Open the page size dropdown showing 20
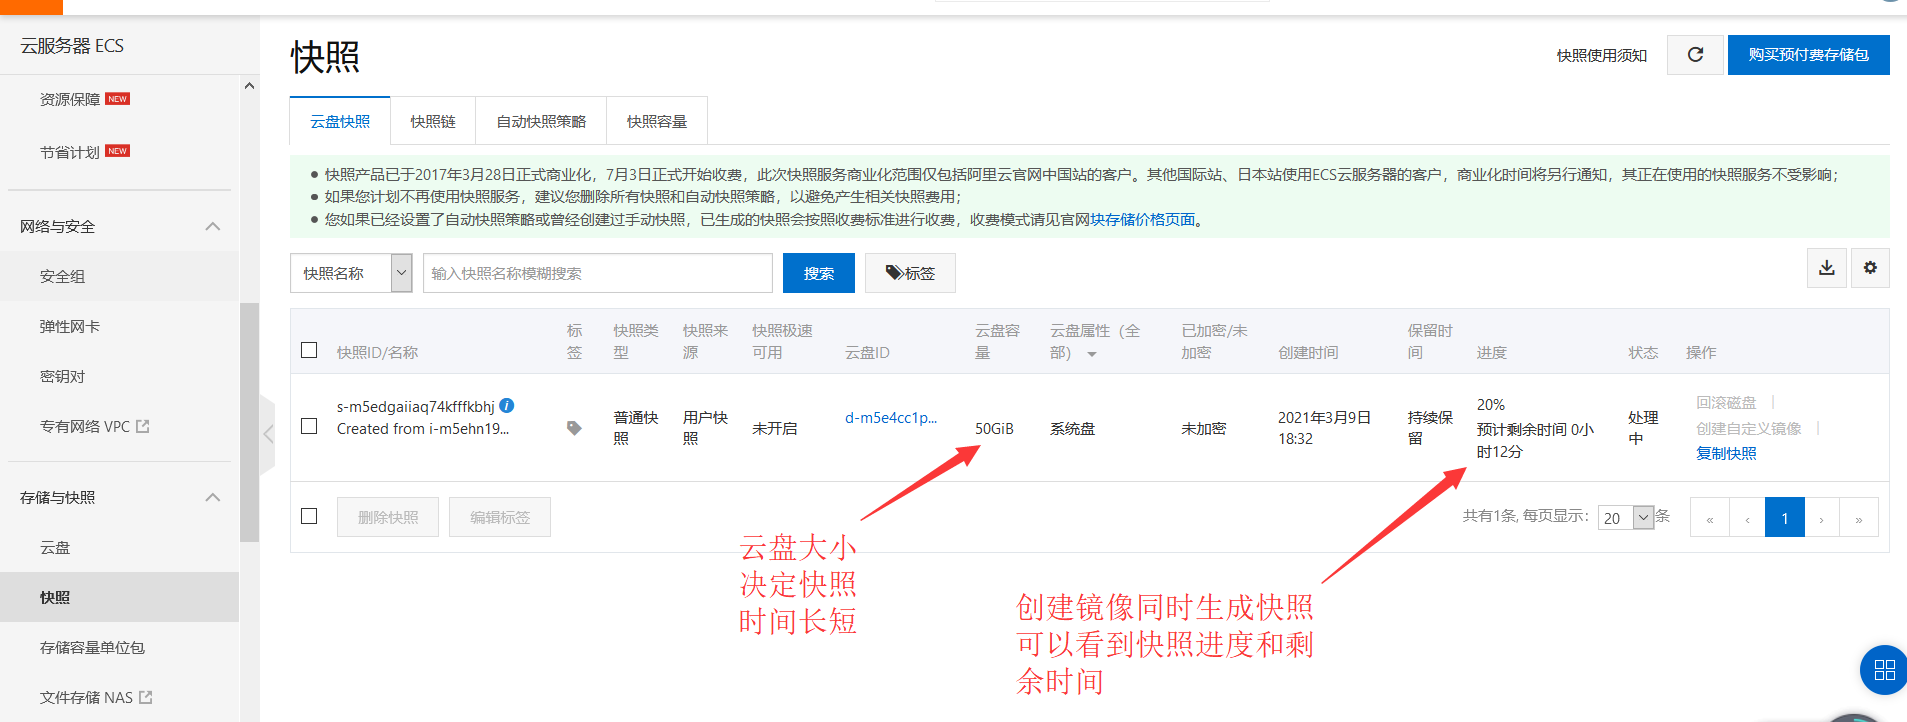Image resolution: width=1907 pixels, height=722 pixels. [1625, 517]
